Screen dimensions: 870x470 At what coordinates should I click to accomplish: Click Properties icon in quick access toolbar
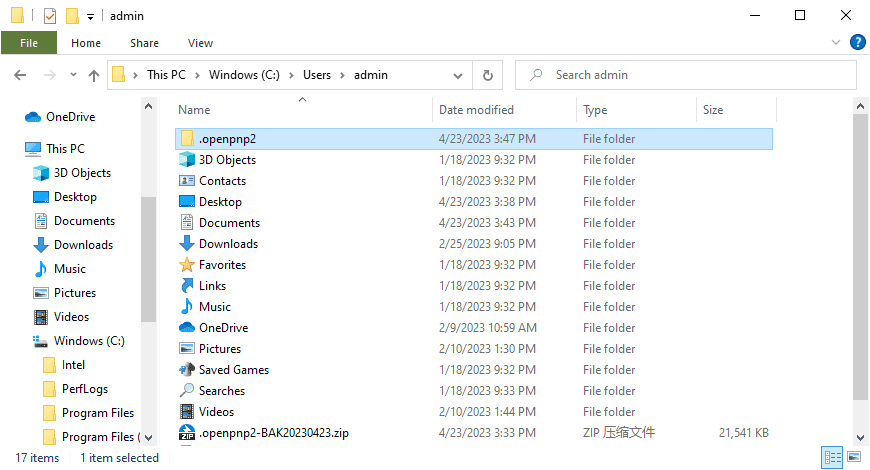(49, 16)
